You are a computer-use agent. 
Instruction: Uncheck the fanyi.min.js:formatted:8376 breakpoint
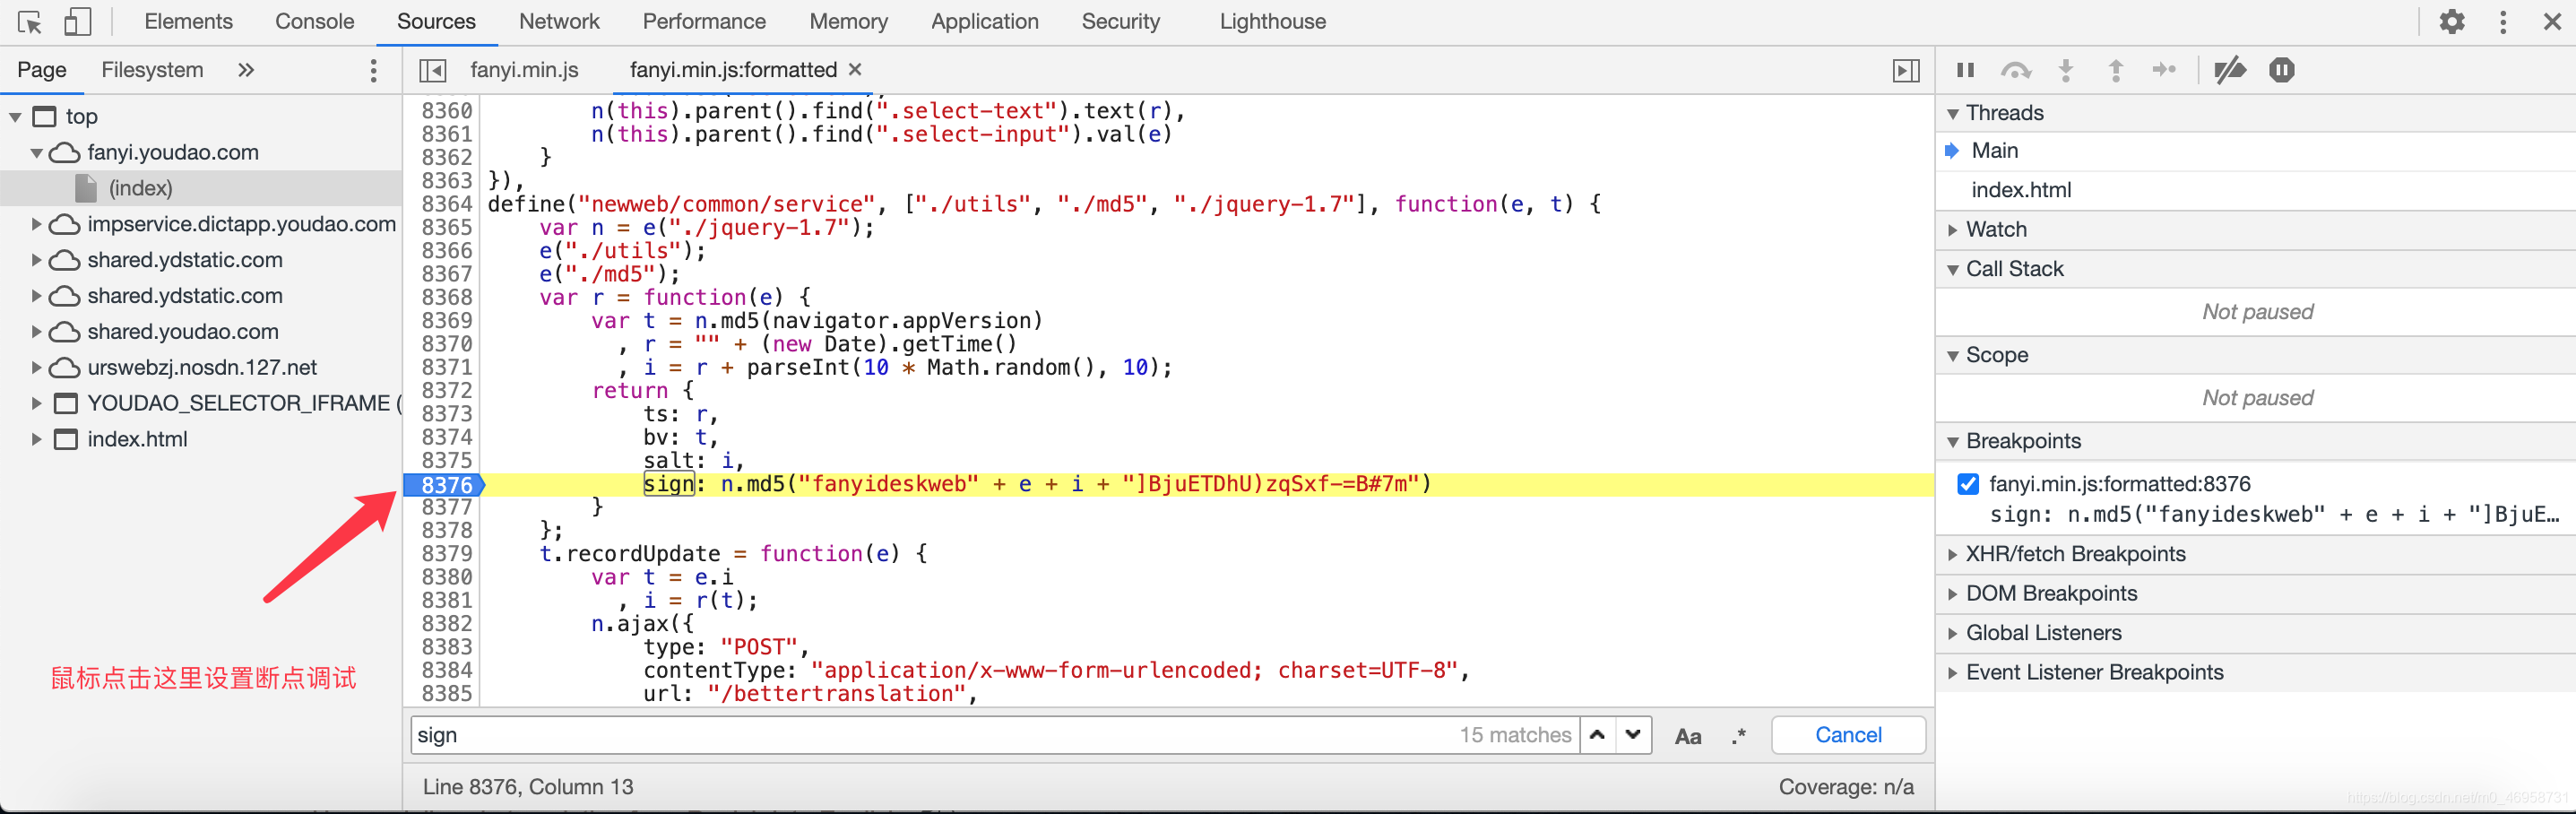coord(1968,484)
